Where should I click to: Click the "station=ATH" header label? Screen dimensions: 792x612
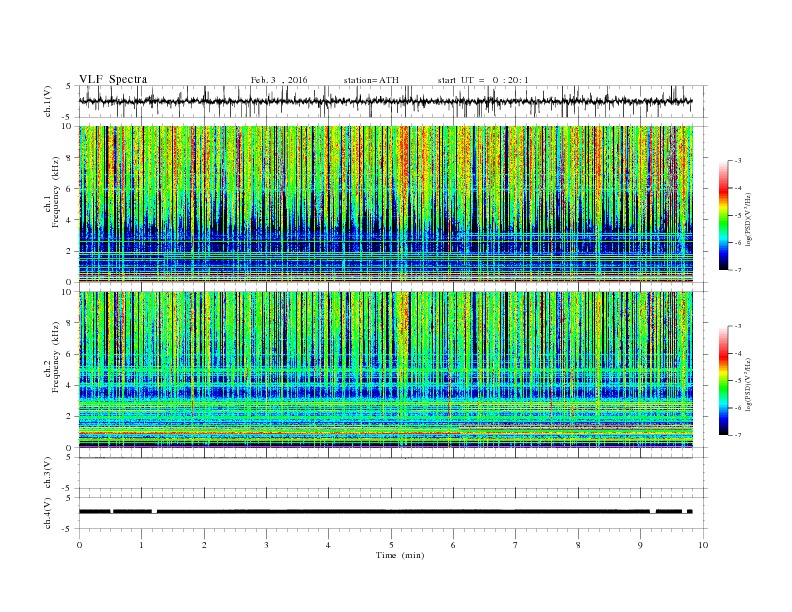pos(371,80)
